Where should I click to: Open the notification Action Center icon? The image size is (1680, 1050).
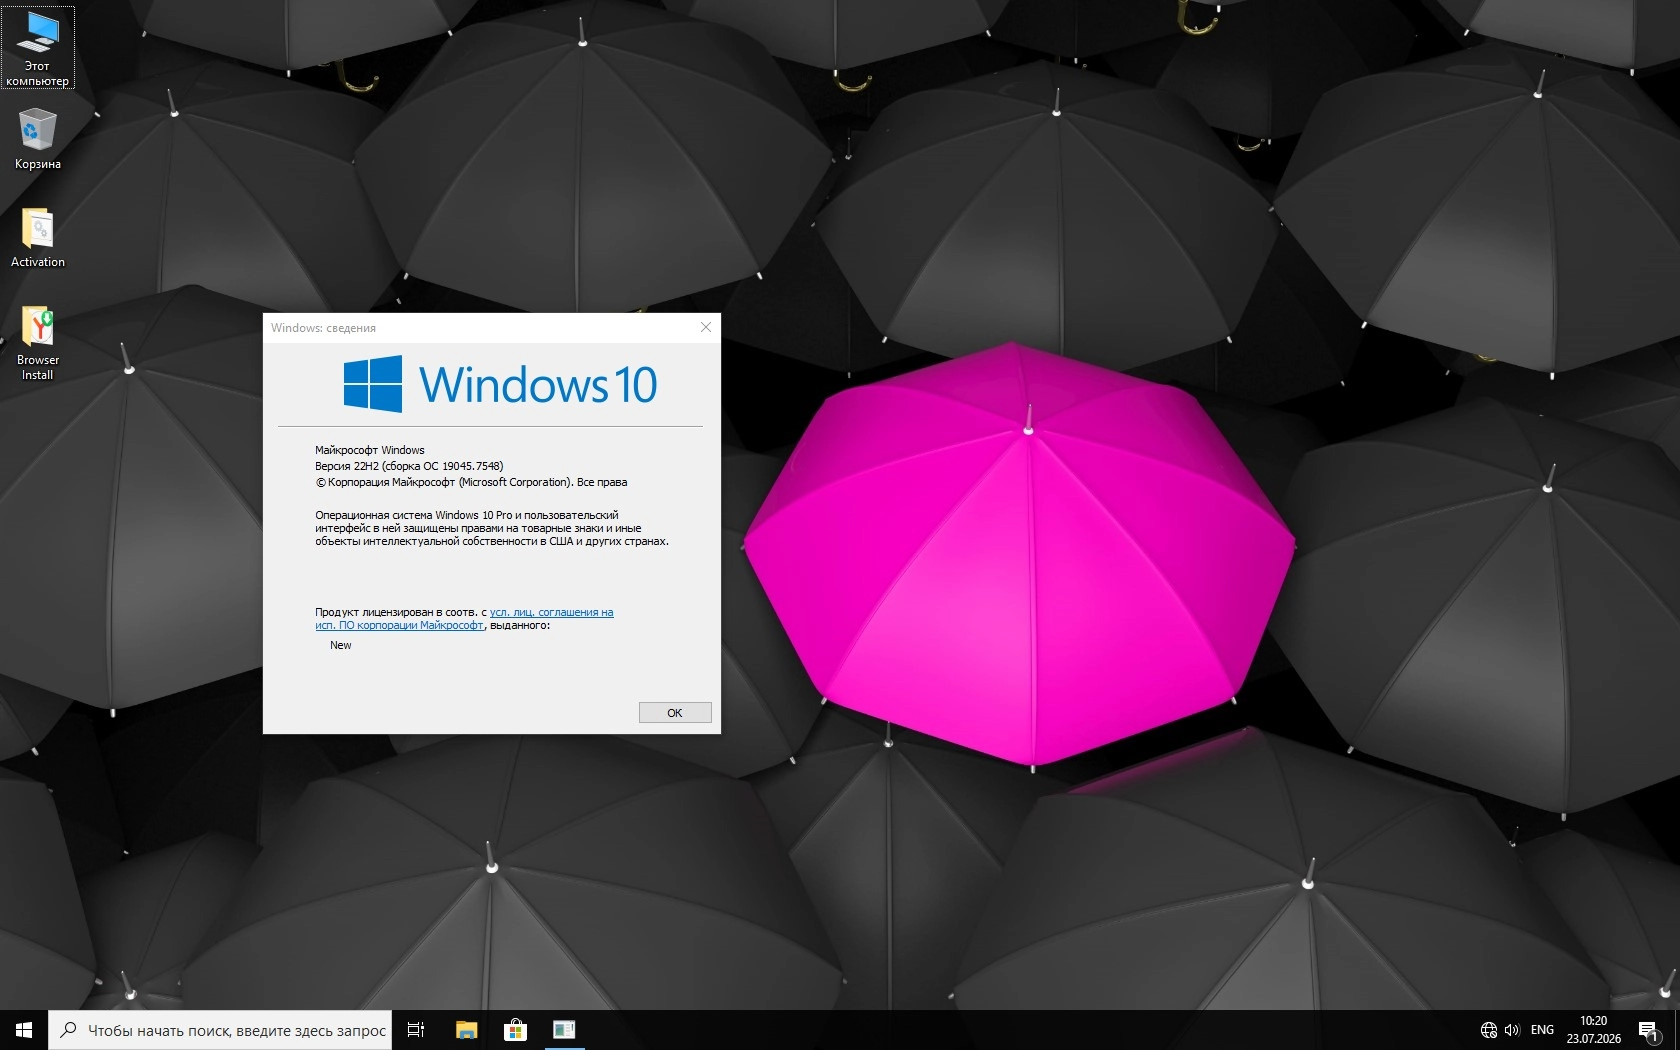click(x=1648, y=1030)
